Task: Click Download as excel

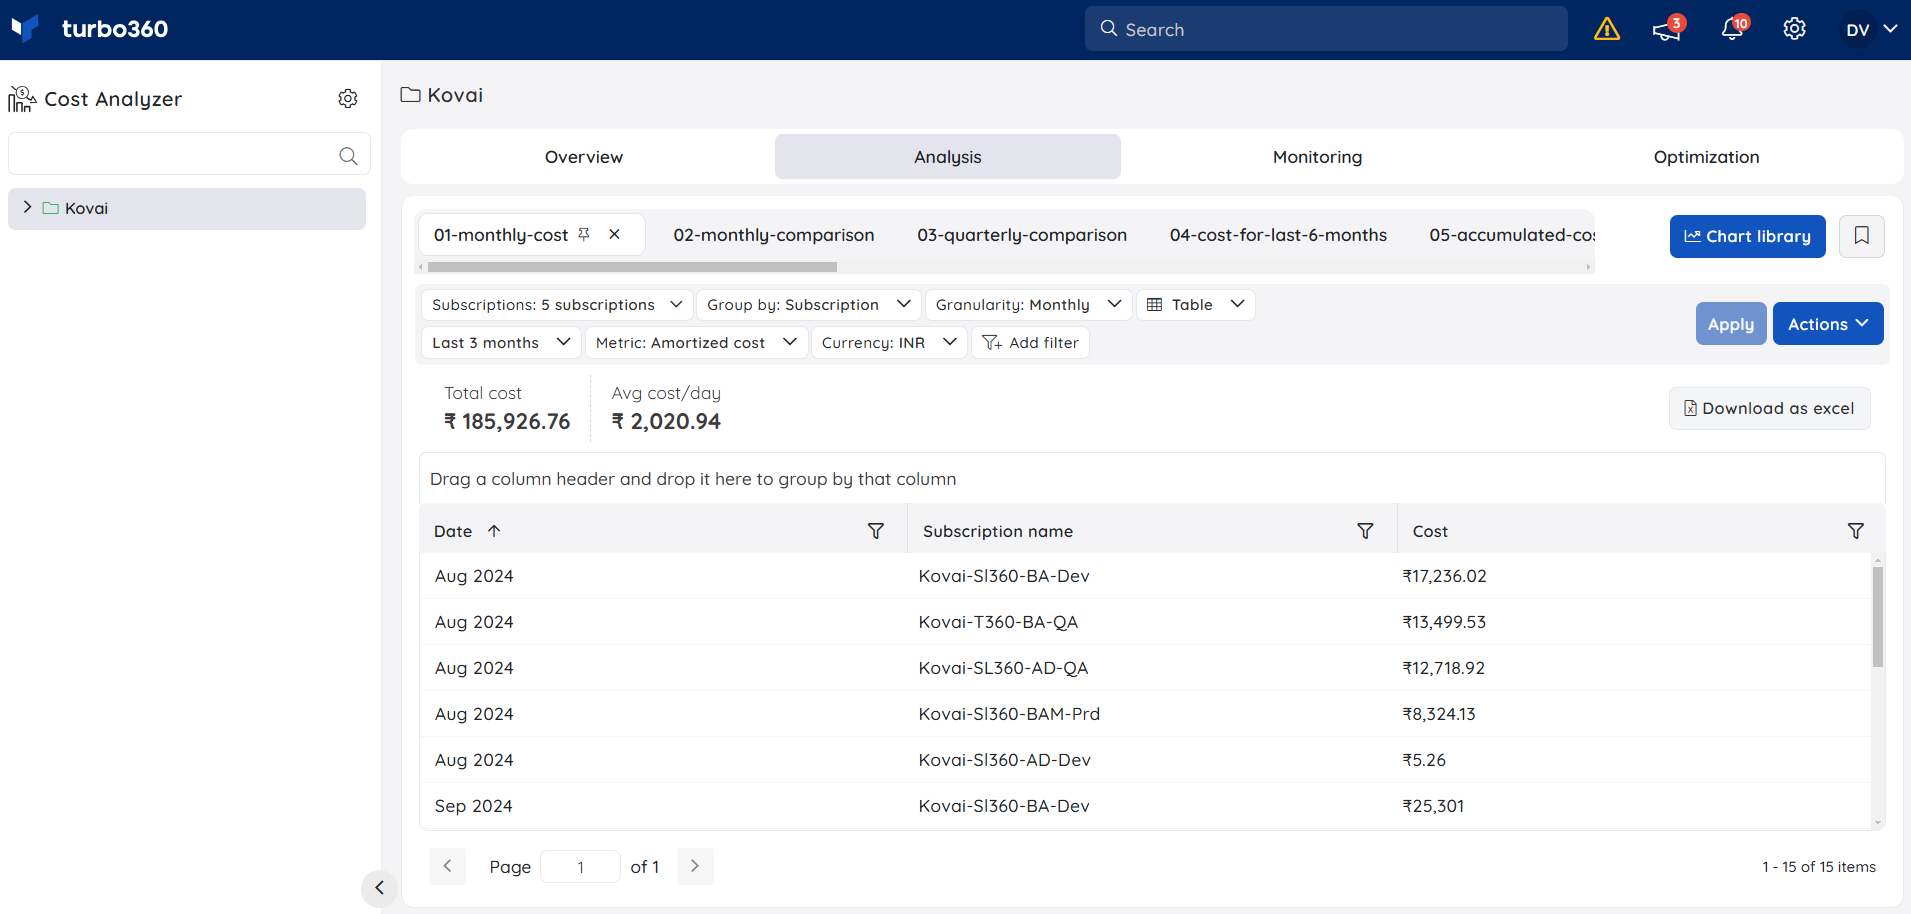Action: pos(1769,408)
